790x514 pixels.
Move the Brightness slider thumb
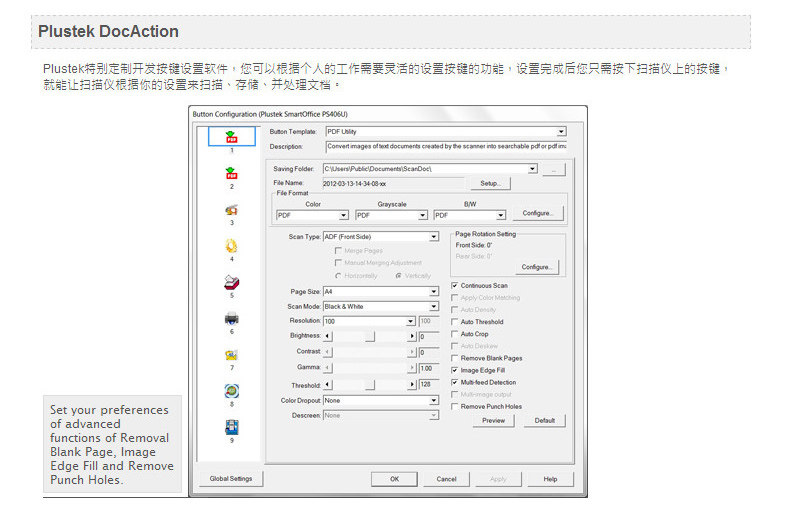(370, 336)
